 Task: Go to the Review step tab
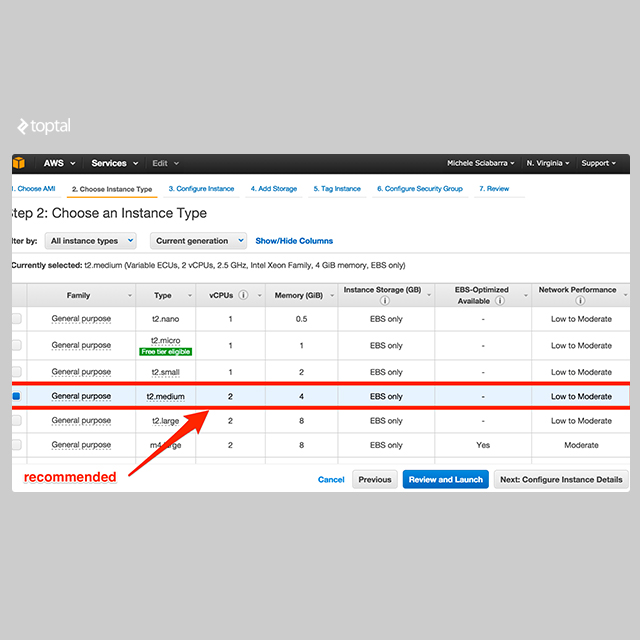[x=494, y=189]
